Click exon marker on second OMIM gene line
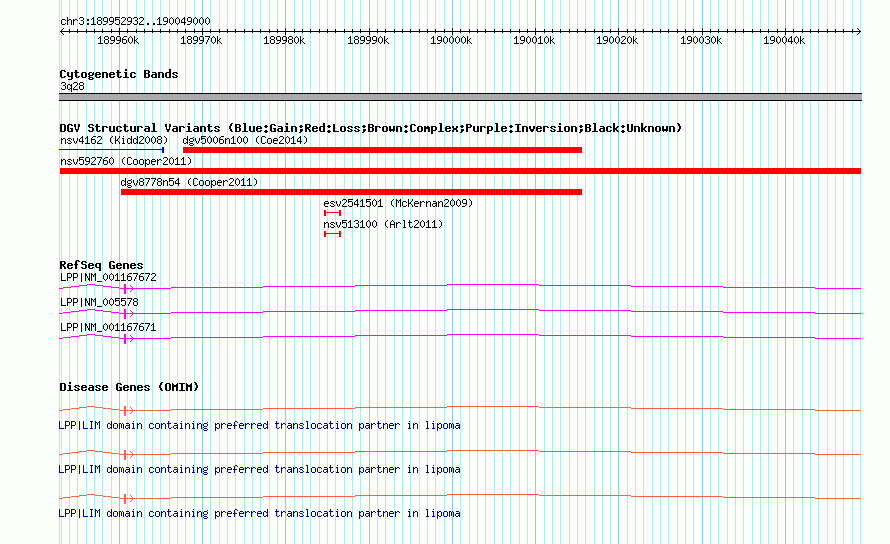890x544 pixels. 125,455
